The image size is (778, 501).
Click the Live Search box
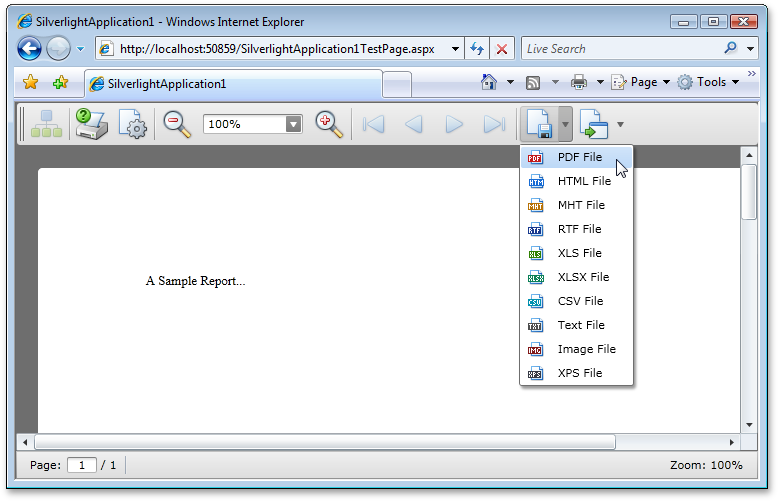point(621,49)
